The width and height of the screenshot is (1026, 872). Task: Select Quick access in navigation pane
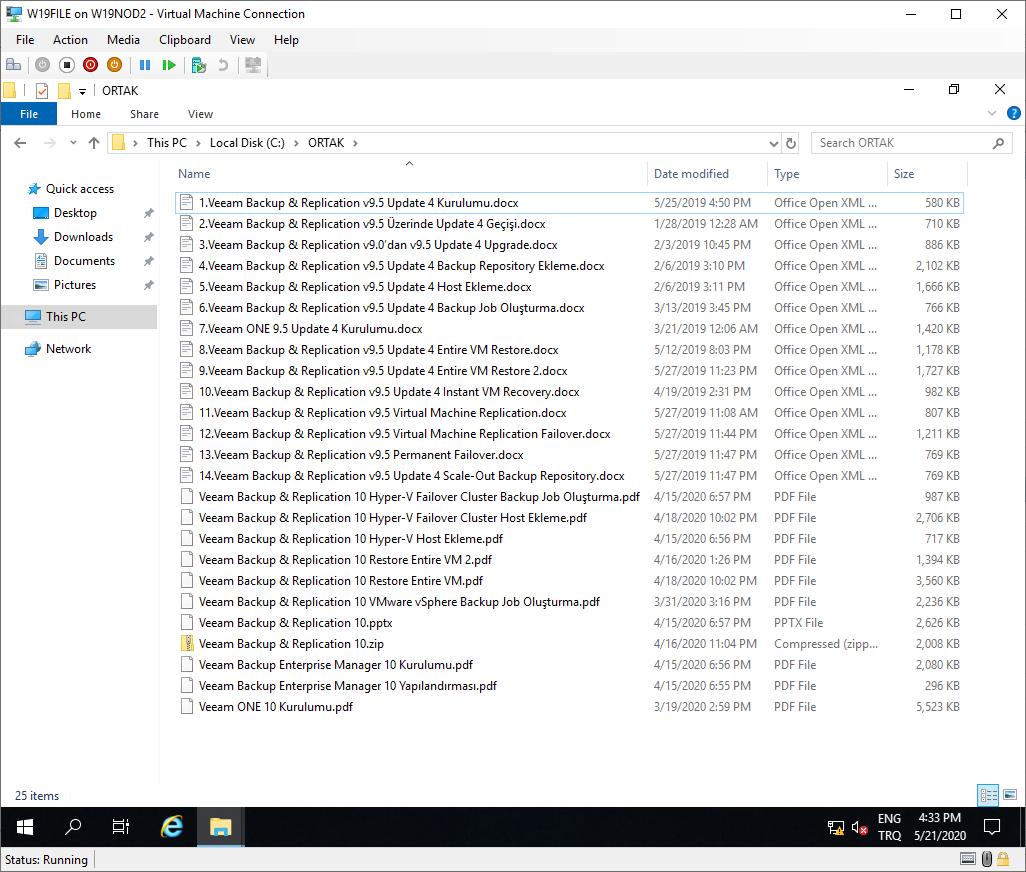[x=80, y=189]
